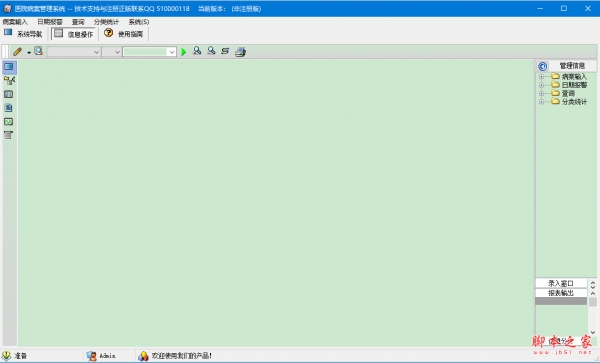Open the 分类统计 menu
Viewport: 600px width, 363px height.
pyautogui.click(x=106, y=22)
